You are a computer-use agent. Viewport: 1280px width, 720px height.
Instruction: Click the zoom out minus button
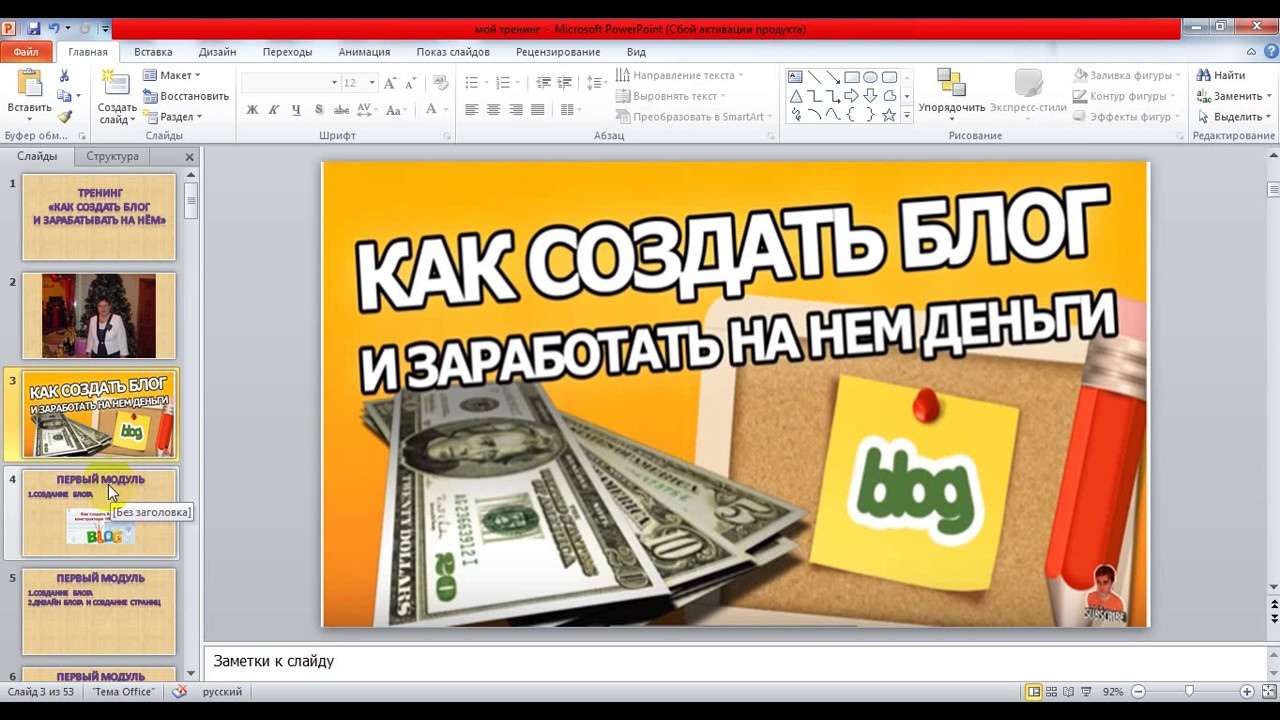[1138, 692]
